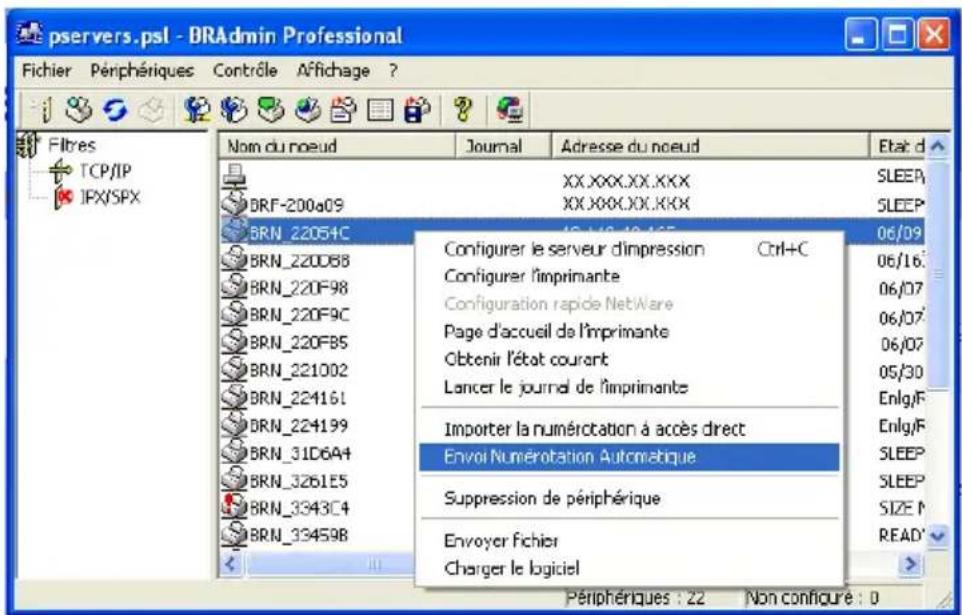The width and height of the screenshot is (962, 615).
Task: Click the greyed-out printer toolbar icon
Action: (150, 110)
